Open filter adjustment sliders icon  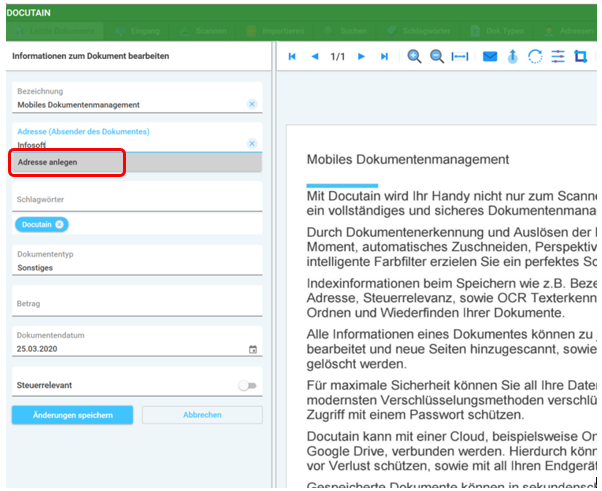[558, 57]
